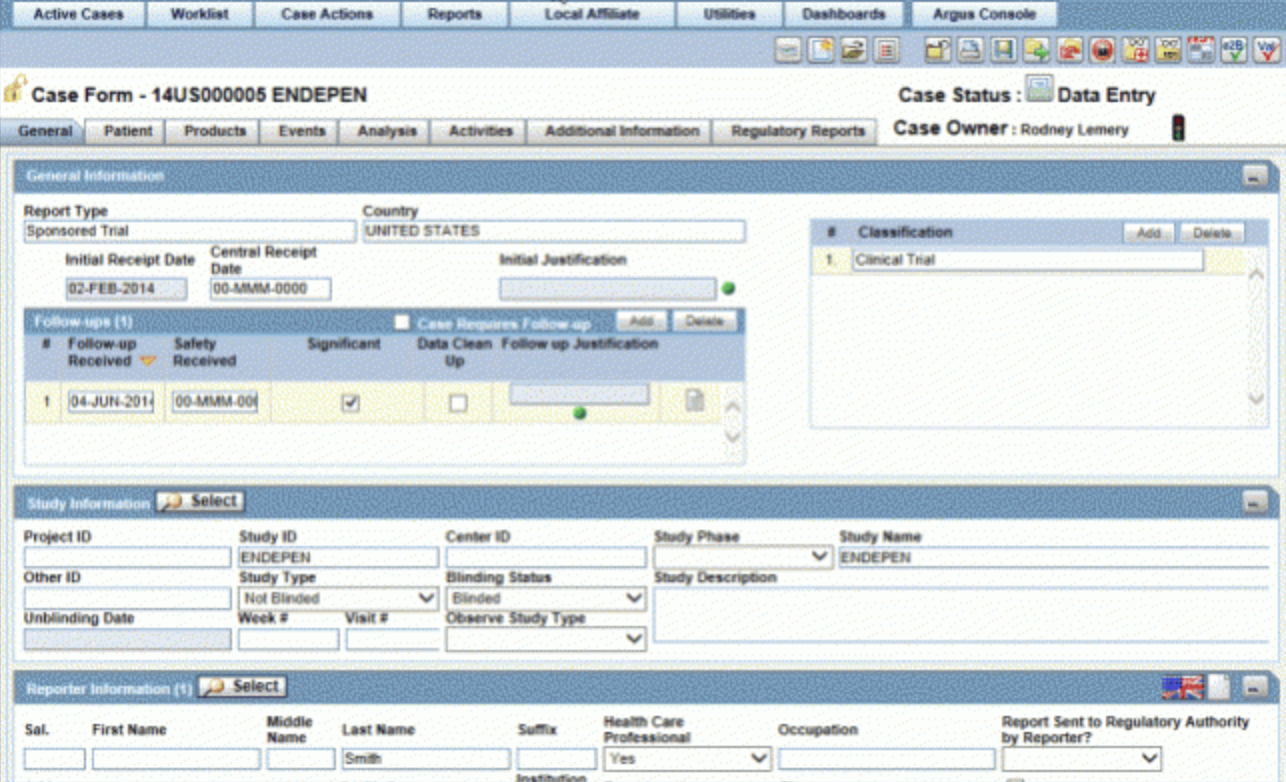Click the traffic light icon beside Case Owner
The image size is (1286, 782).
click(1179, 128)
